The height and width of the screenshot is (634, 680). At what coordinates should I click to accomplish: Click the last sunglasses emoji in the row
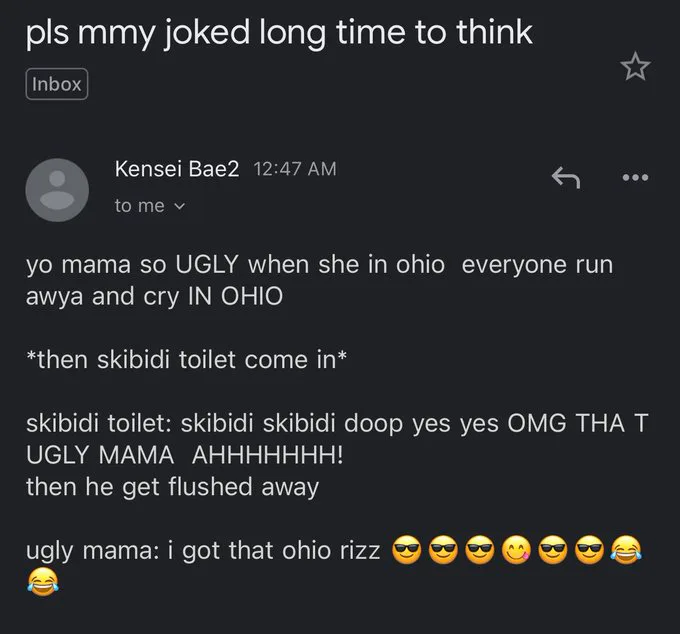point(588,550)
